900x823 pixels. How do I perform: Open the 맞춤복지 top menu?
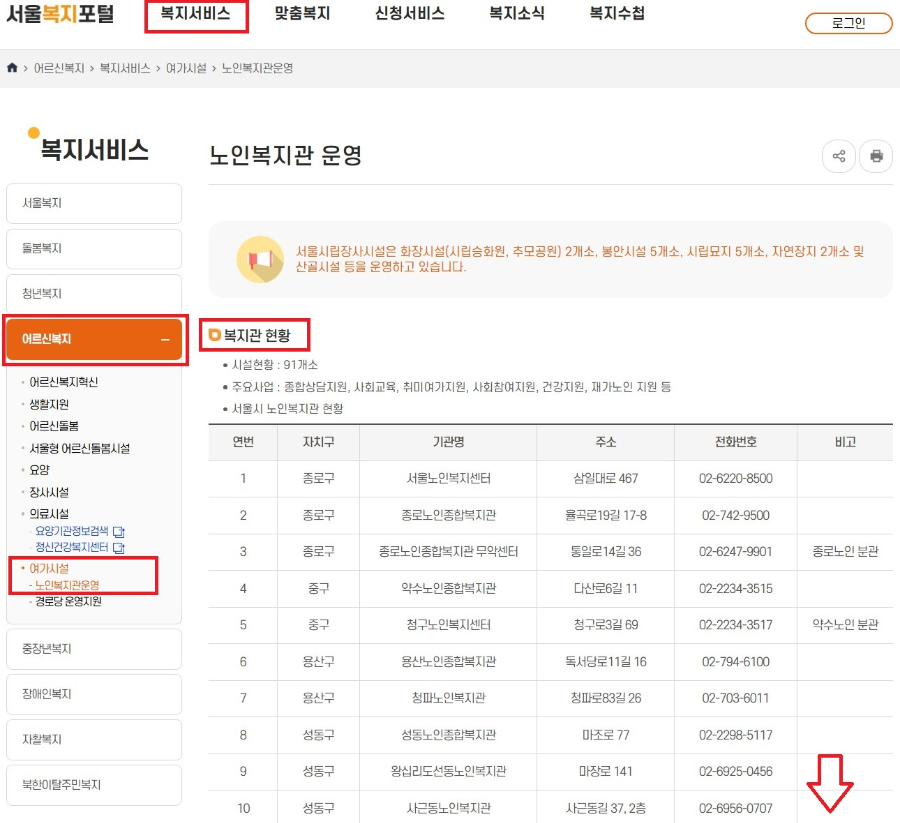tap(302, 13)
